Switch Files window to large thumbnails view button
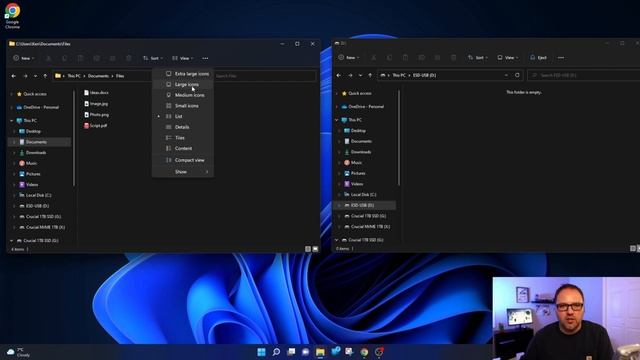The width and height of the screenshot is (640, 360). coord(315,249)
